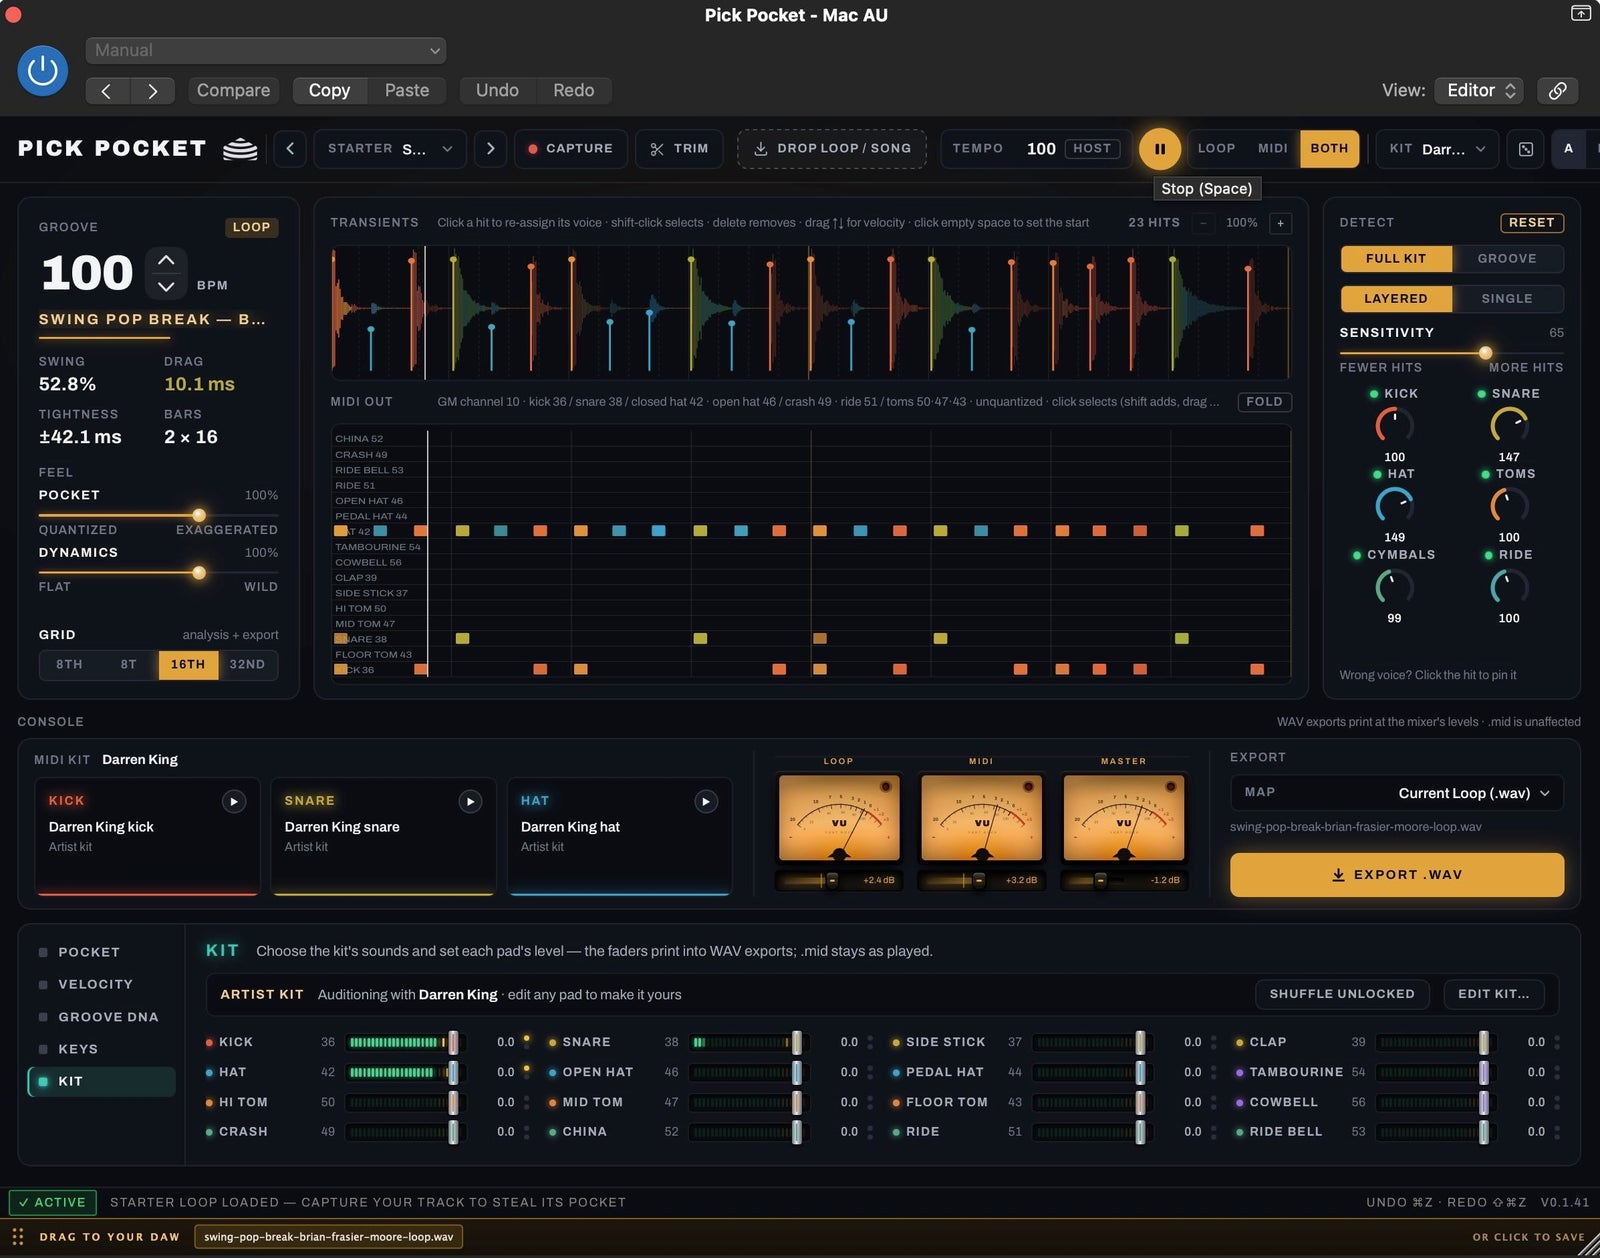1600x1258 pixels.
Task: Click the drag handle dots in bottom bar
Action: coord(17,1237)
